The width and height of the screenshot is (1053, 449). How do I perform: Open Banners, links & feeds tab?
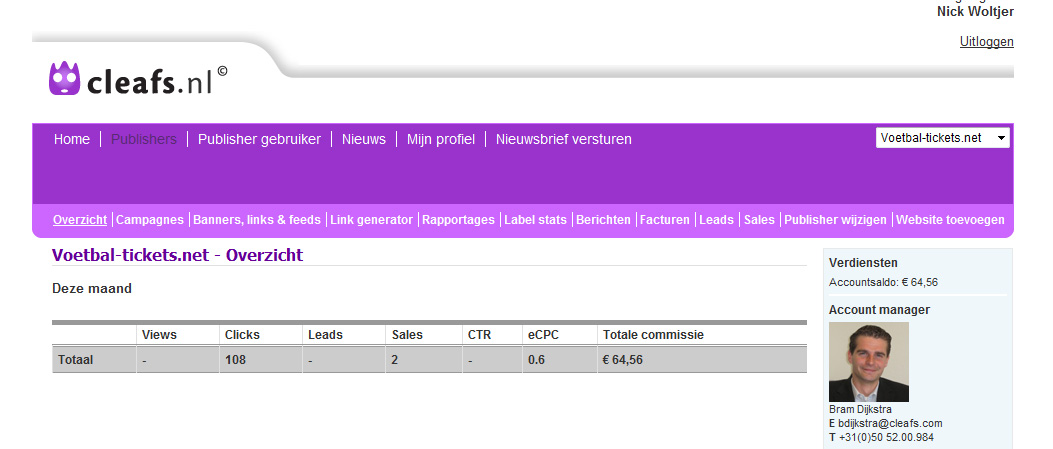click(x=257, y=219)
